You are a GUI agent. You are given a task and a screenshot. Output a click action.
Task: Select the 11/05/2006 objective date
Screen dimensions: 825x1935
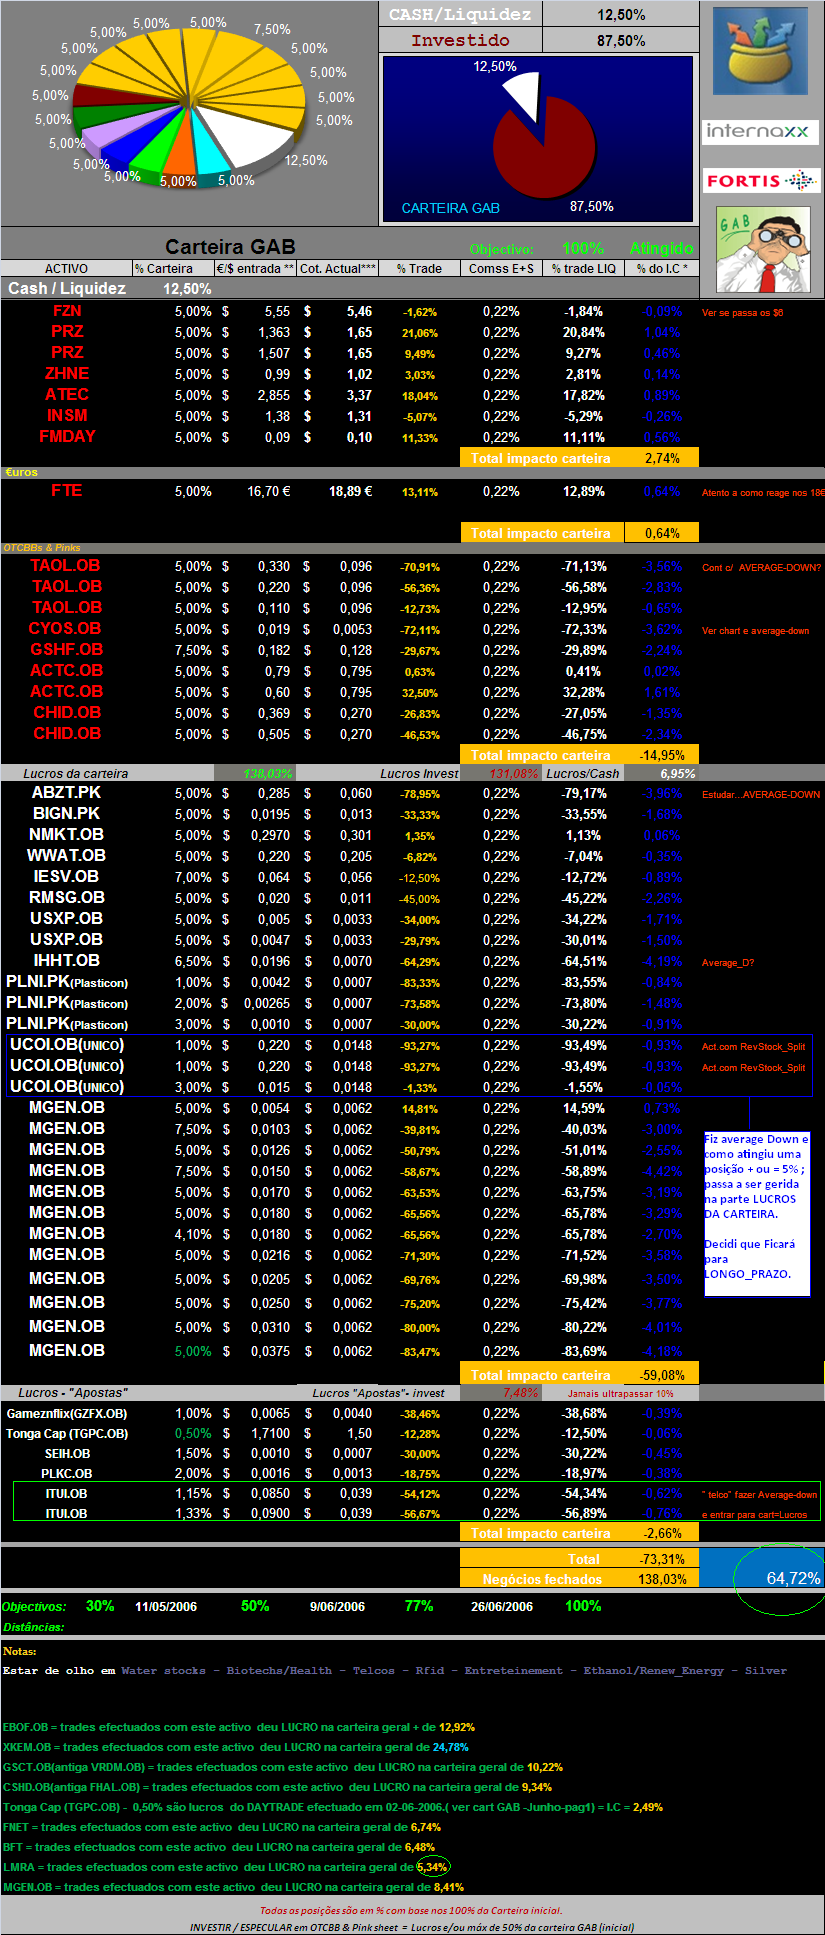pyautogui.click(x=166, y=1607)
